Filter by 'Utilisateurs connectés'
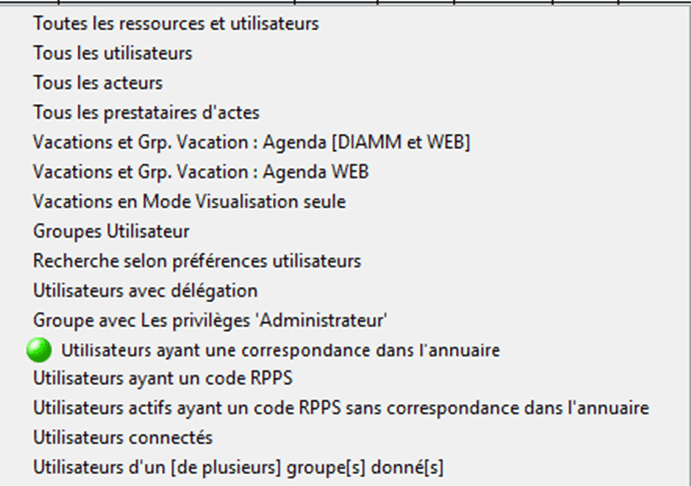 (x=123, y=437)
